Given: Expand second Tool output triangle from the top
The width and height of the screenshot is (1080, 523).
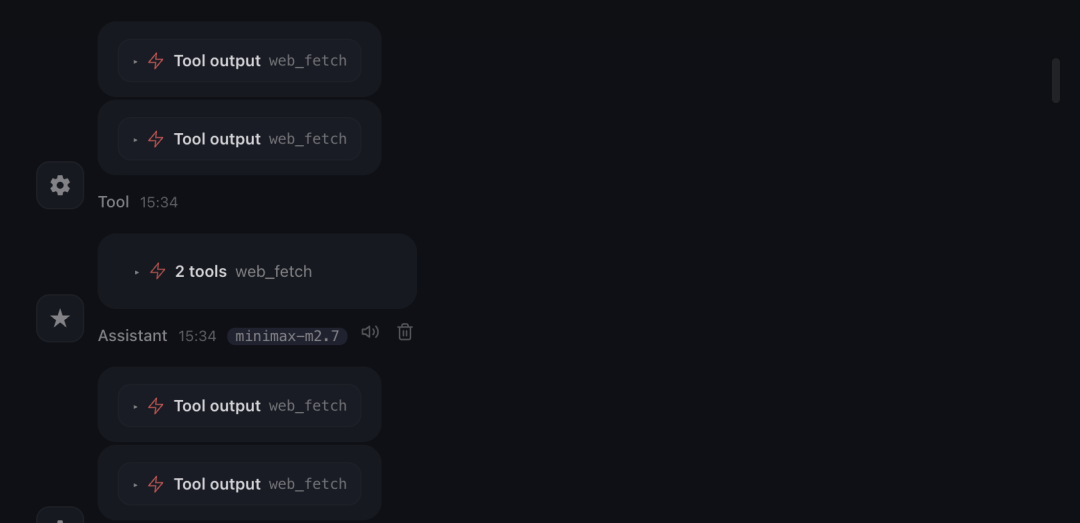Looking at the screenshot, I should tap(136, 140).
